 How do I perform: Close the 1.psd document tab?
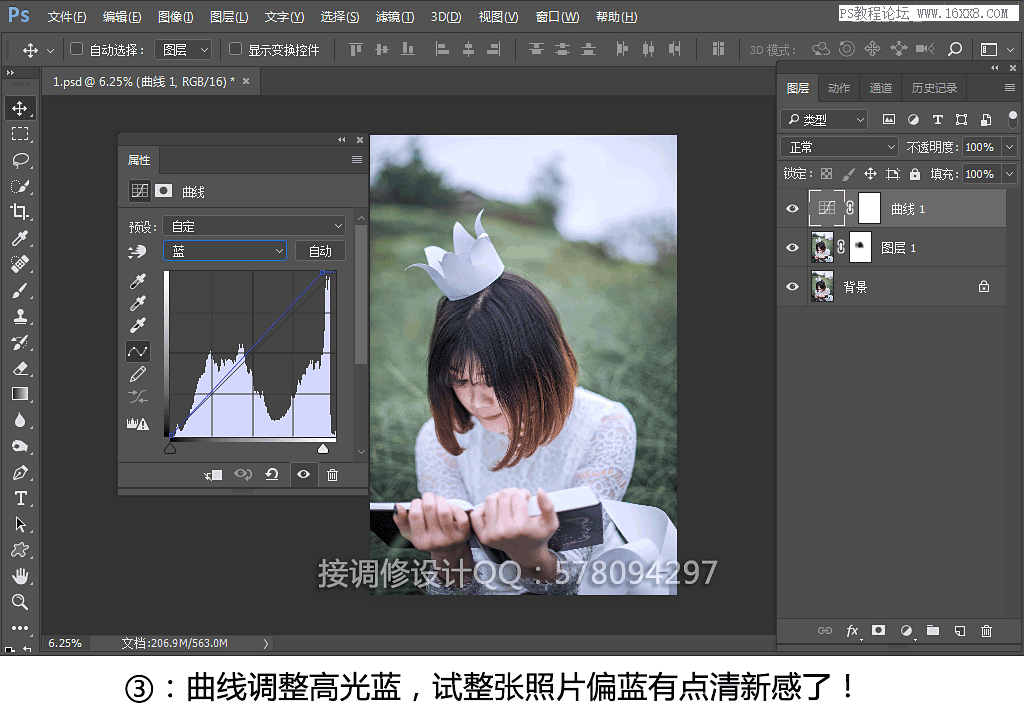246,81
